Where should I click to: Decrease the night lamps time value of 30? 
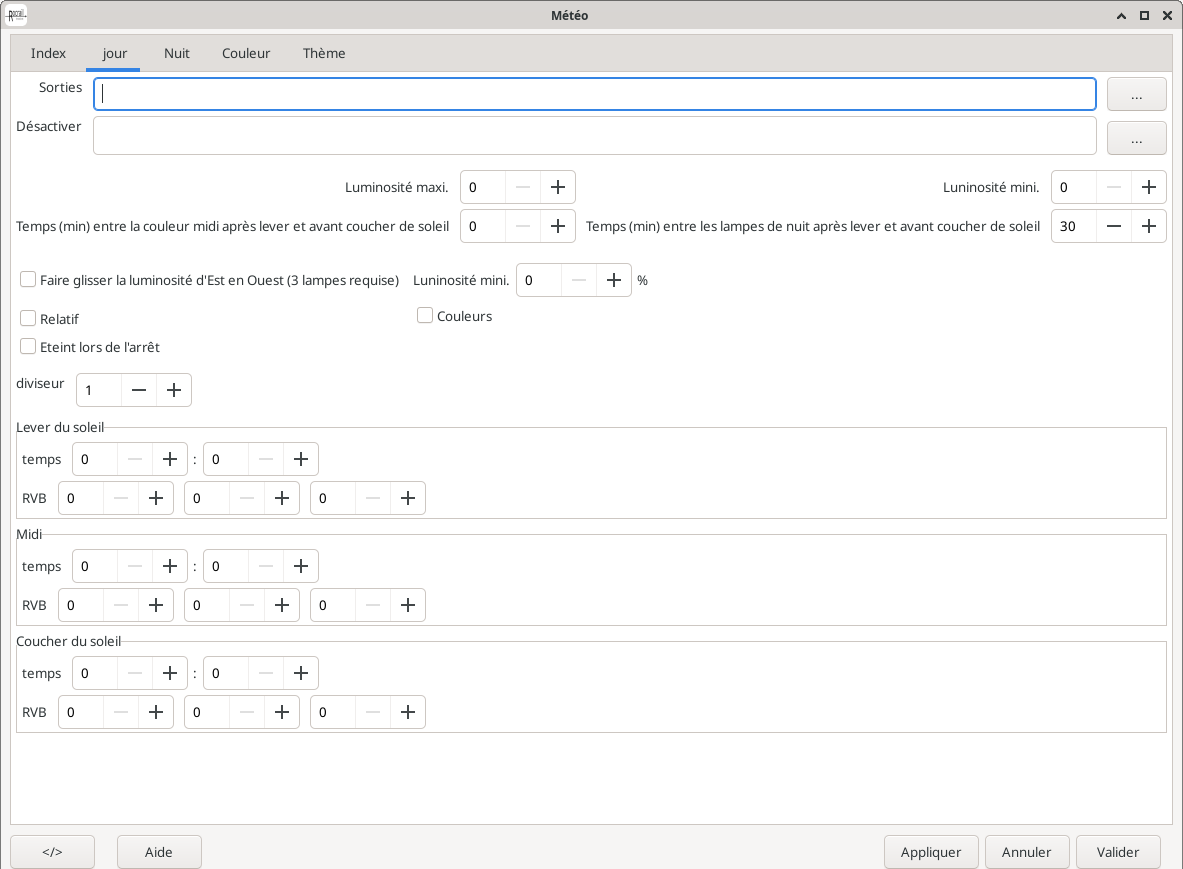click(x=1114, y=226)
